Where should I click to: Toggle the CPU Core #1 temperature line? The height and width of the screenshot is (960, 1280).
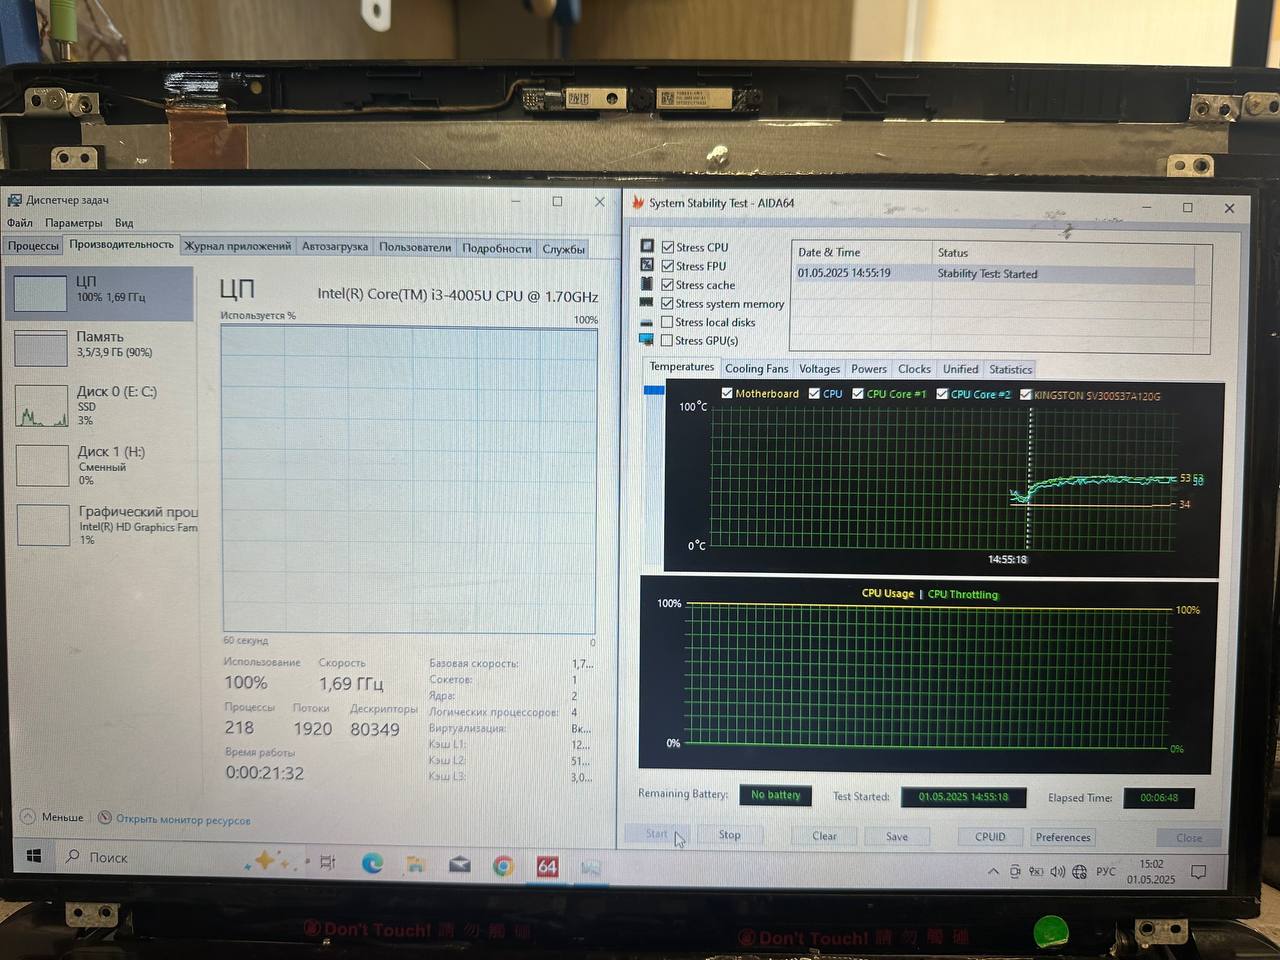tap(858, 394)
